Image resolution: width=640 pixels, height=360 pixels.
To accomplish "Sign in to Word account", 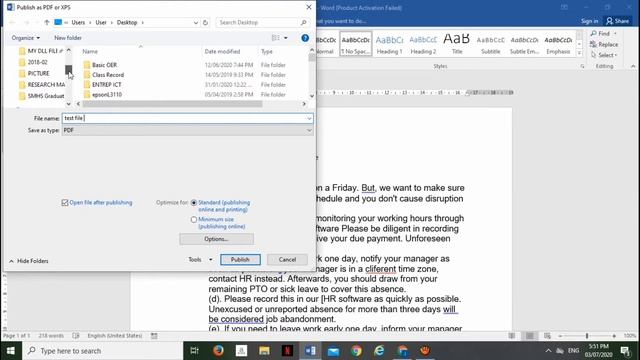I will click(589, 21).
